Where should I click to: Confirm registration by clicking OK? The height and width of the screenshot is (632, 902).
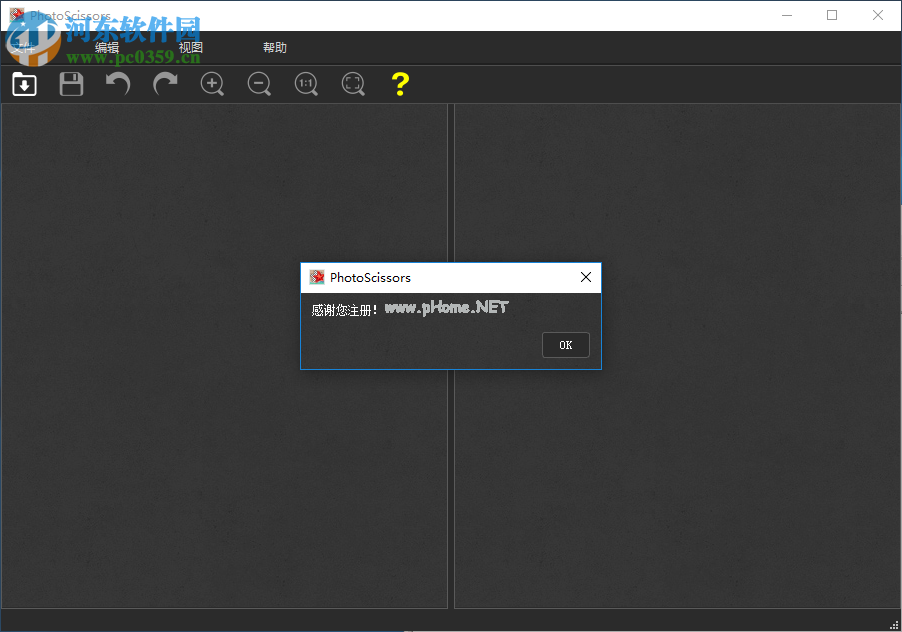click(x=565, y=344)
